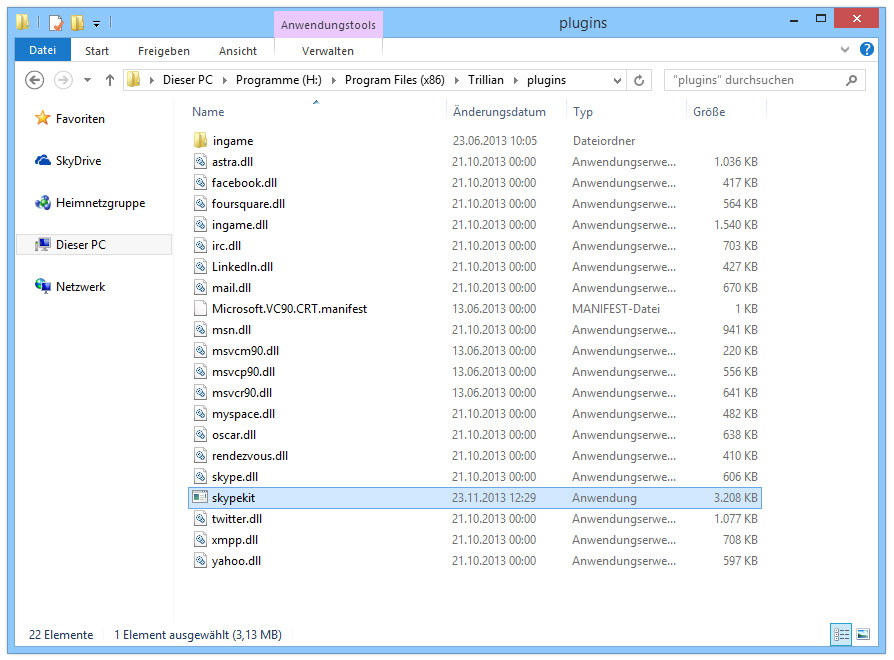The image size is (894, 660).
Task: Select Microsoft.VC90.CRT.manifest file icon
Action: click(x=200, y=308)
